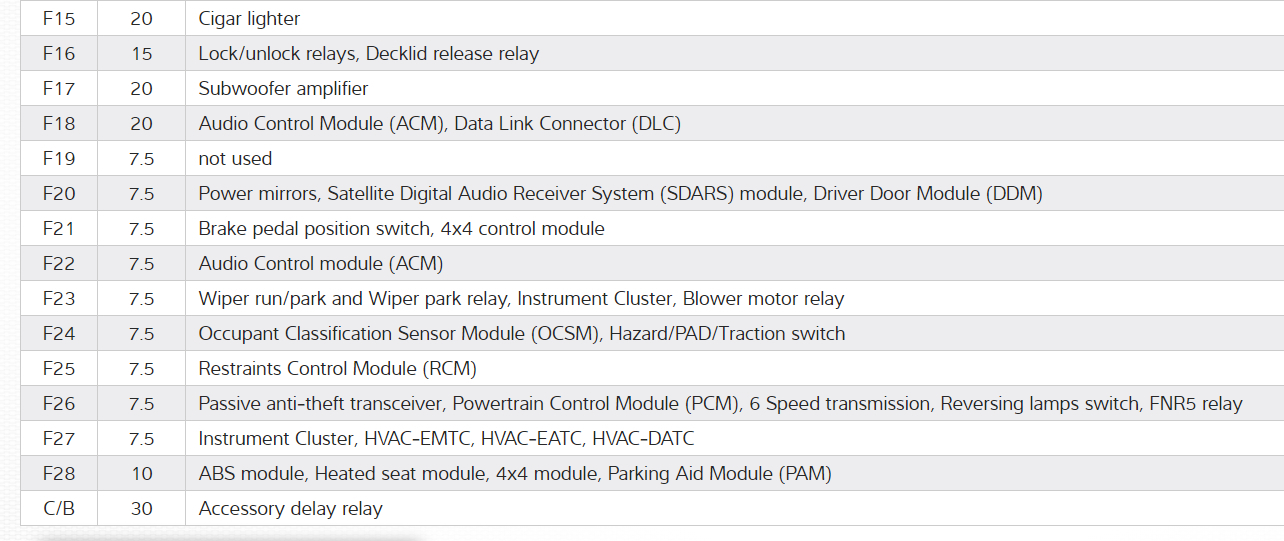Click the F27 Instrument Cluster HVAC description

(446, 439)
